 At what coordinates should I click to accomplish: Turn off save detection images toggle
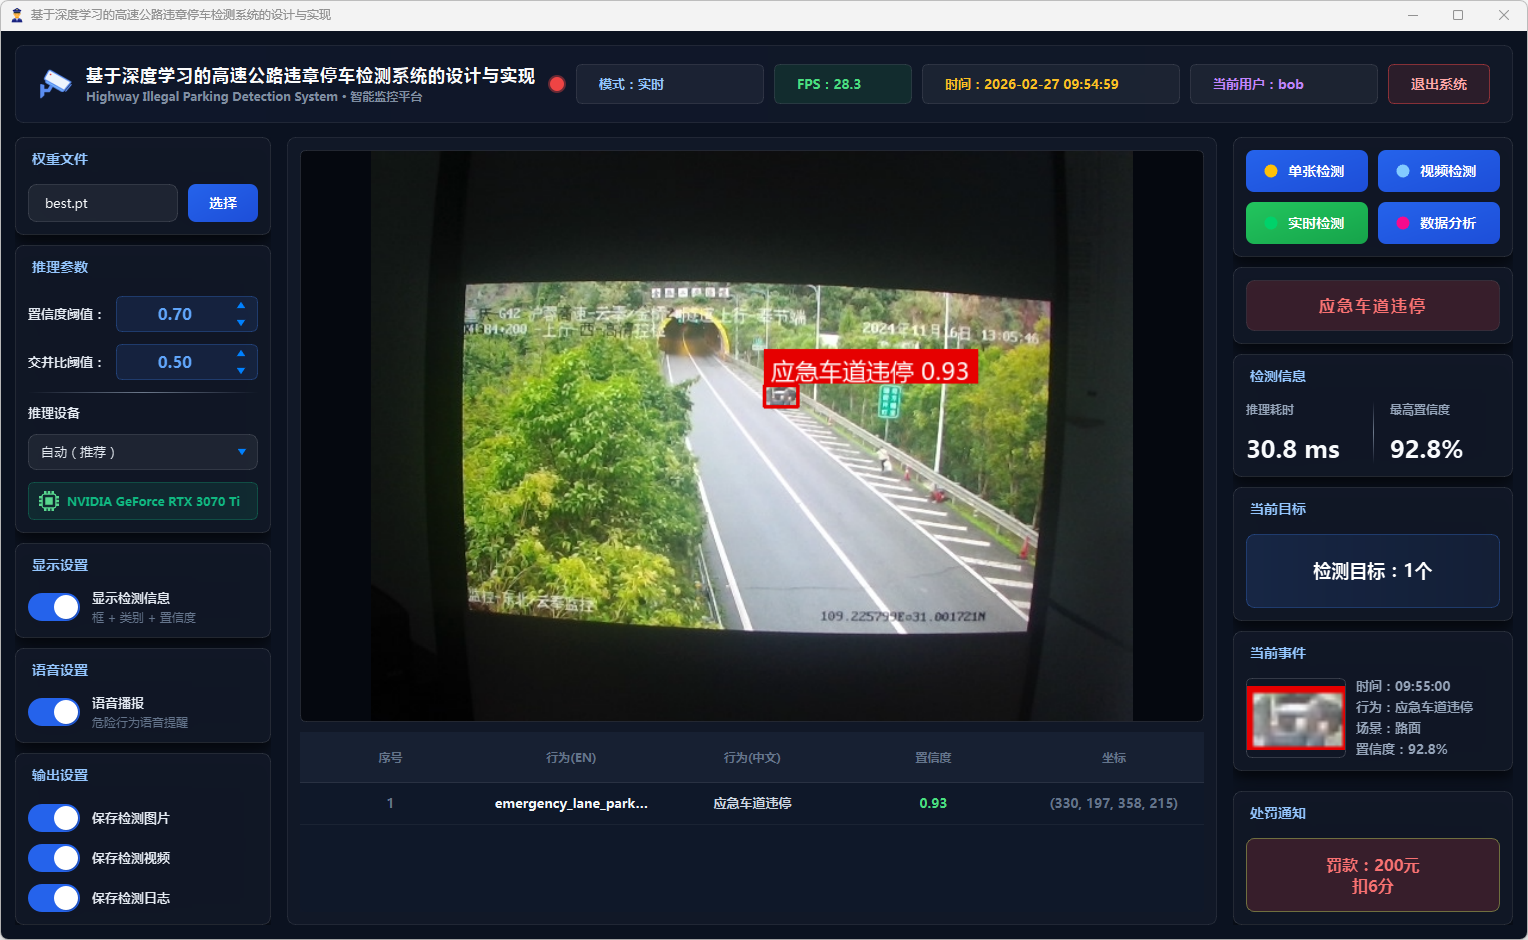(x=54, y=818)
